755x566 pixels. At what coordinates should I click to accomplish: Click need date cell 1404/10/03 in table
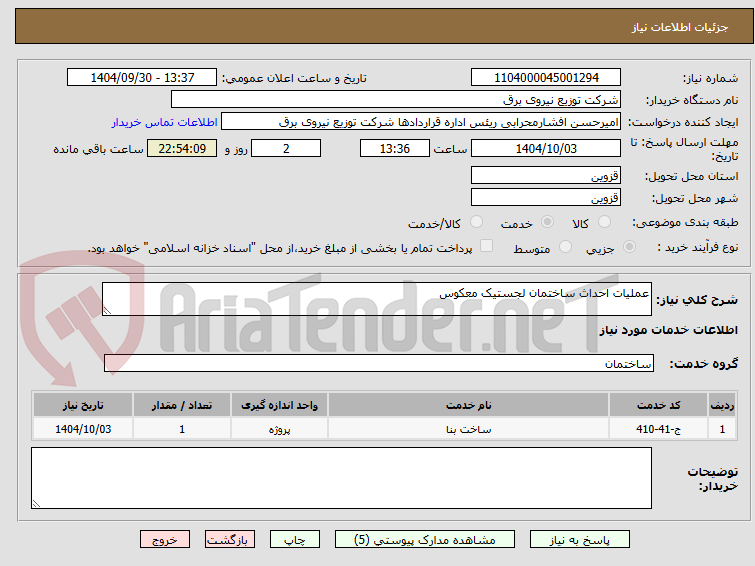(x=83, y=429)
